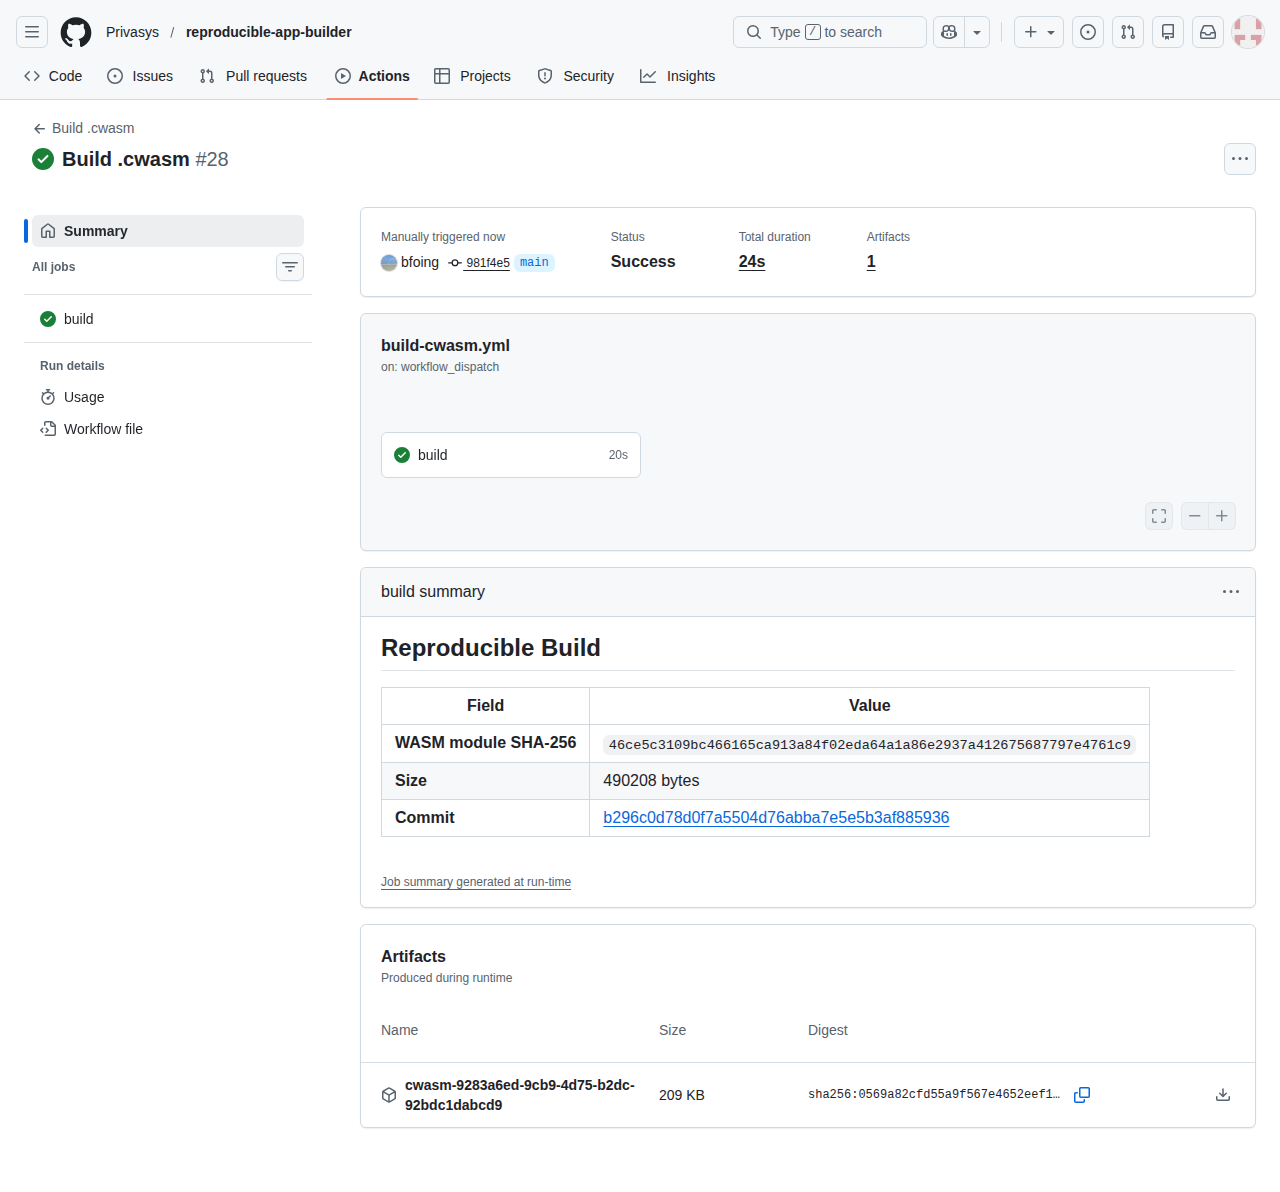Click the Success status text
The height and width of the screenshot is (1192, 1280).
(643, 262)
